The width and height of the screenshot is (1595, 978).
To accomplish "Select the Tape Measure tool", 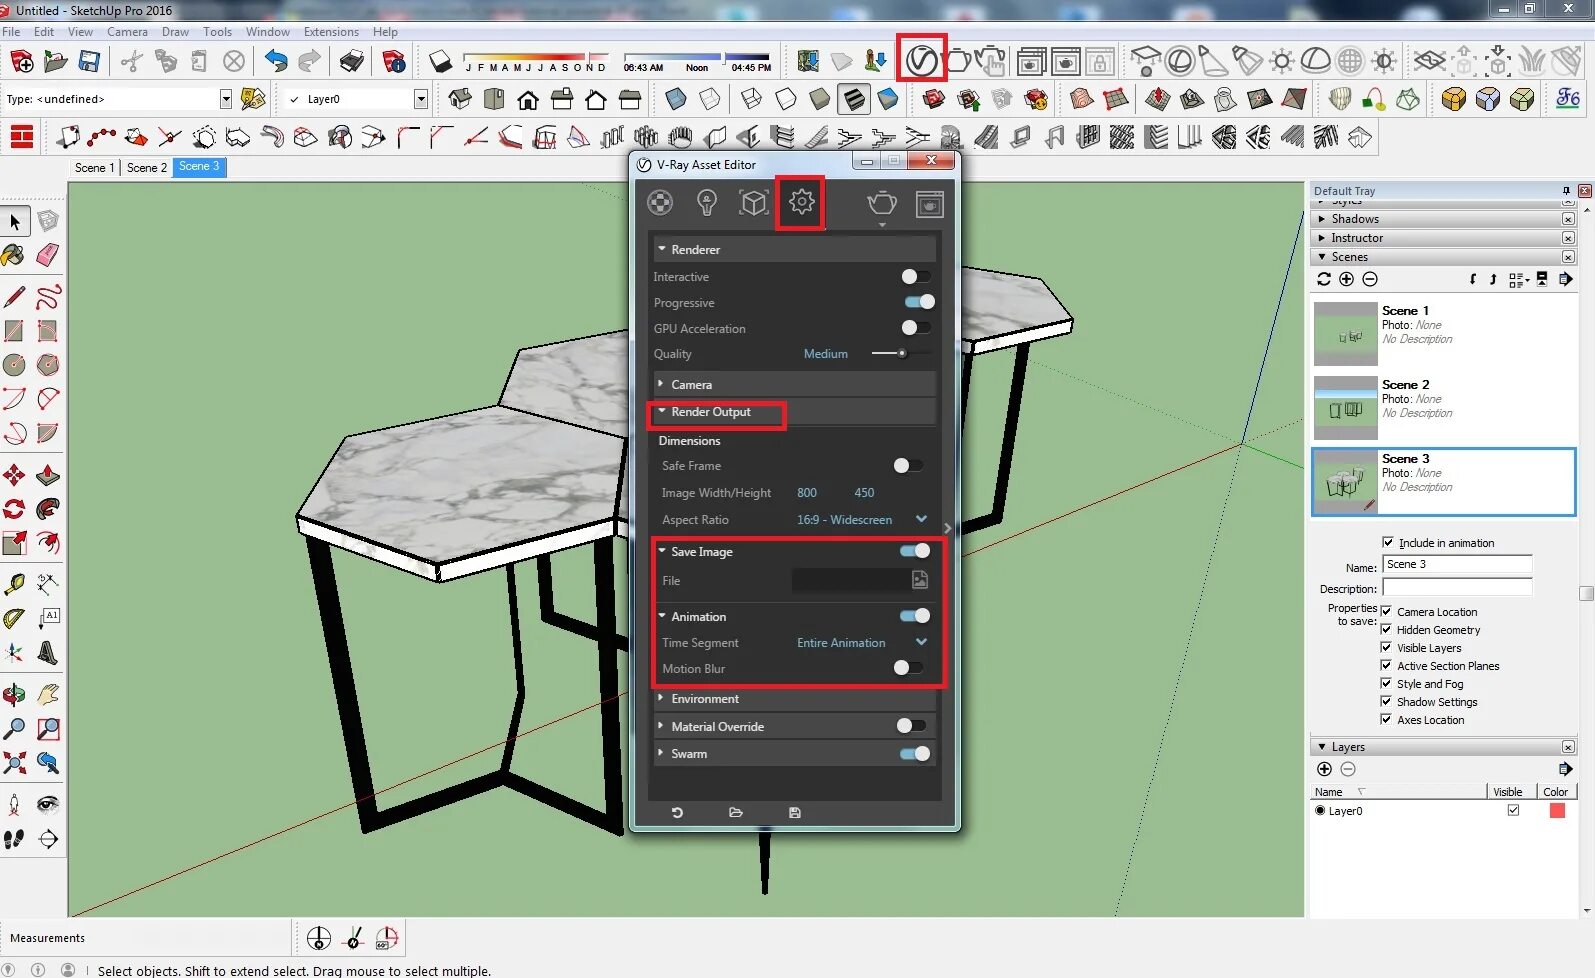I will click(x=14, y=584).
